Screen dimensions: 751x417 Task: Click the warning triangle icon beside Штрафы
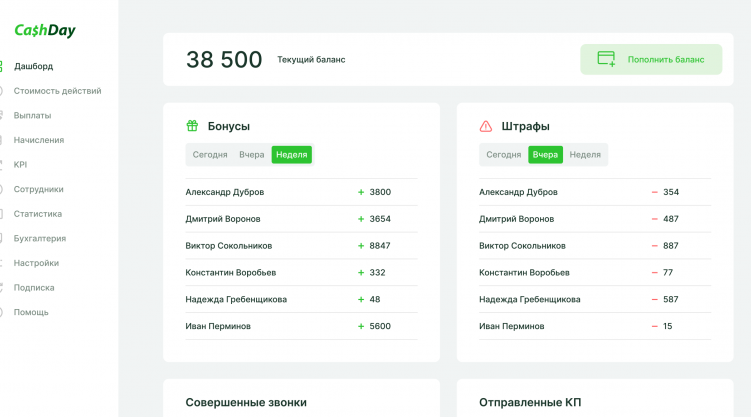coord(486,126)
